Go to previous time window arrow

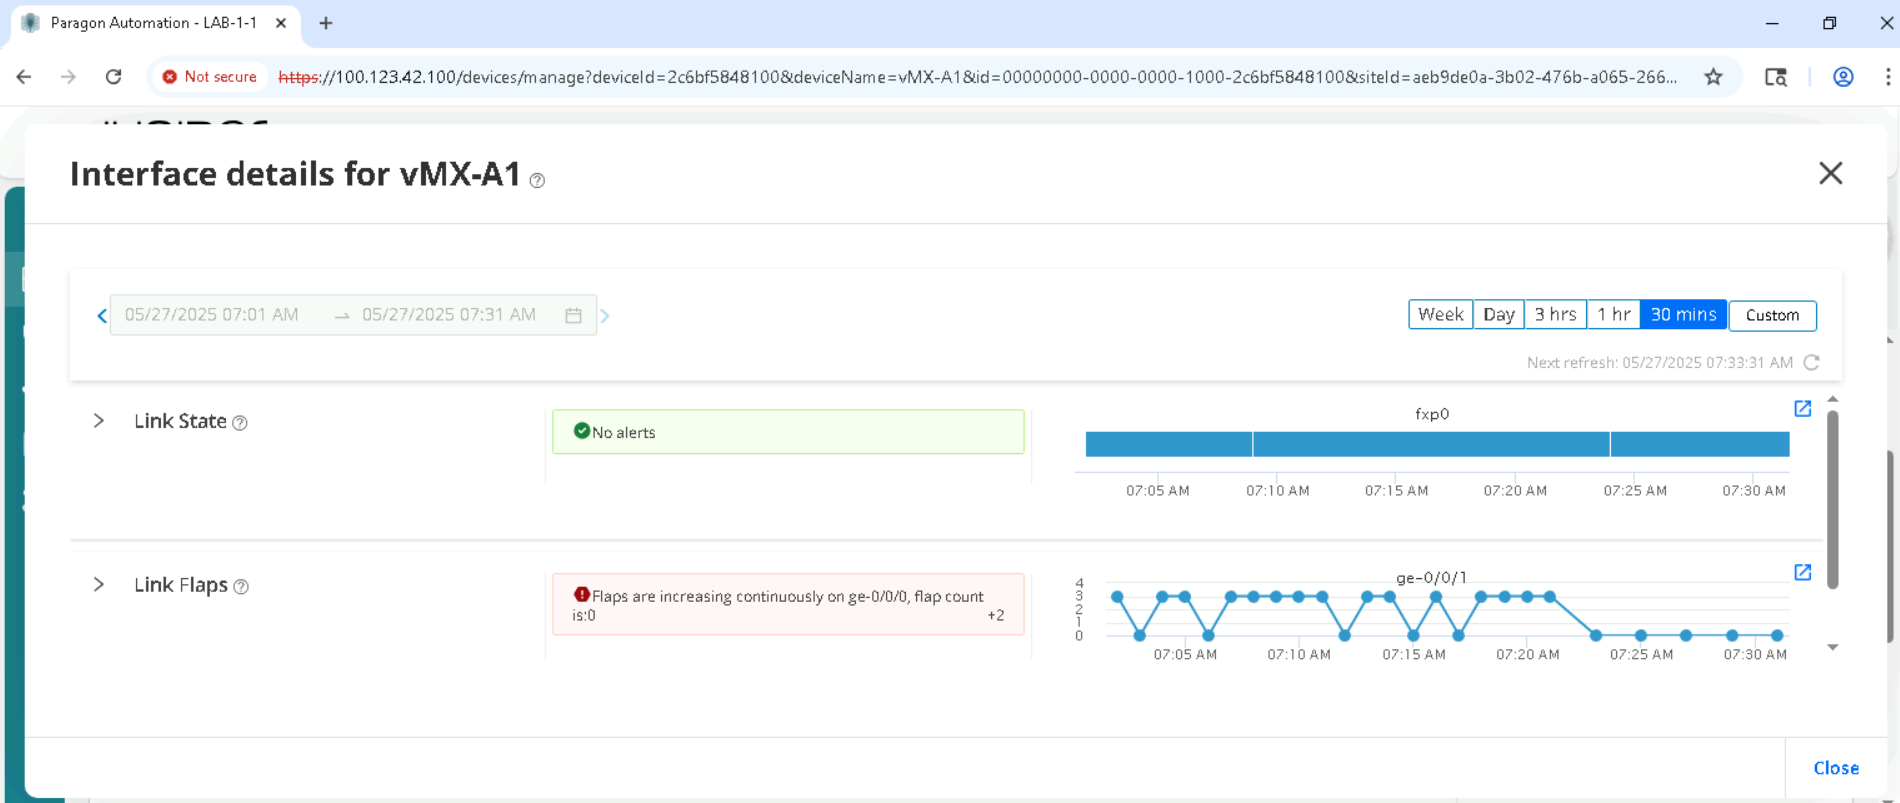tap(101, 316)
